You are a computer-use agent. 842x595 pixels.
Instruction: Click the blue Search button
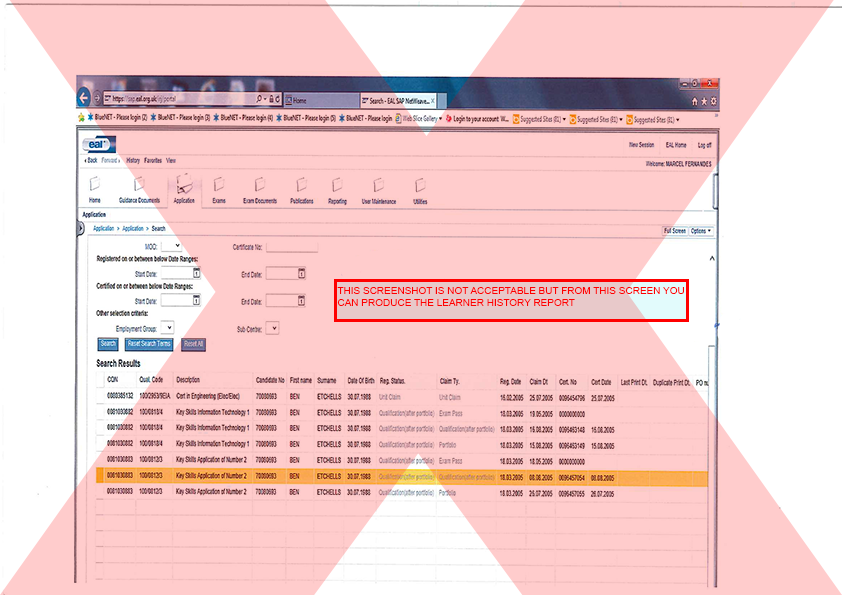coord(108,344)
